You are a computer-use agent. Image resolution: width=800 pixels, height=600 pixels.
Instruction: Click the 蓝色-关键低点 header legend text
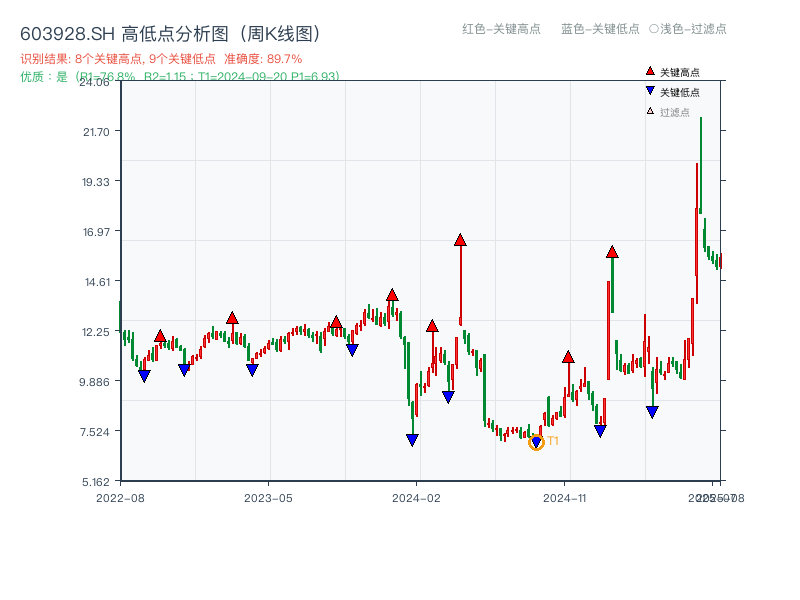600,29
